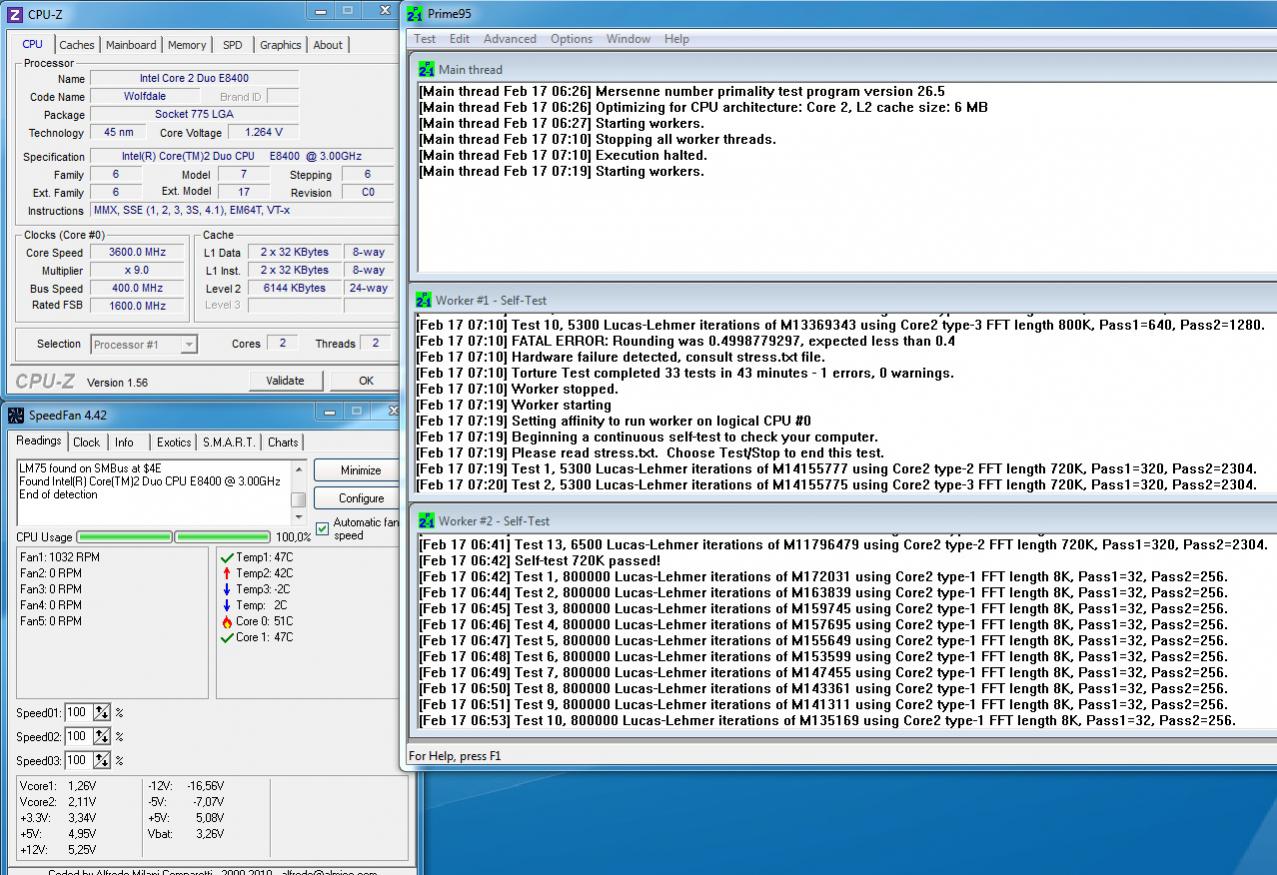Click the SpeedFan log scrollbar down arrow

298,518
